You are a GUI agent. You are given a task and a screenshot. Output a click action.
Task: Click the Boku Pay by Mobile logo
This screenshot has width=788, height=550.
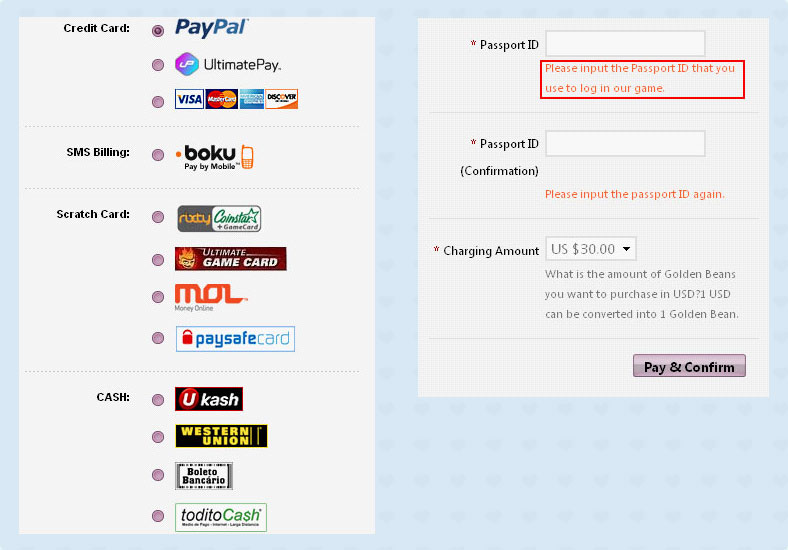[215, 157]
